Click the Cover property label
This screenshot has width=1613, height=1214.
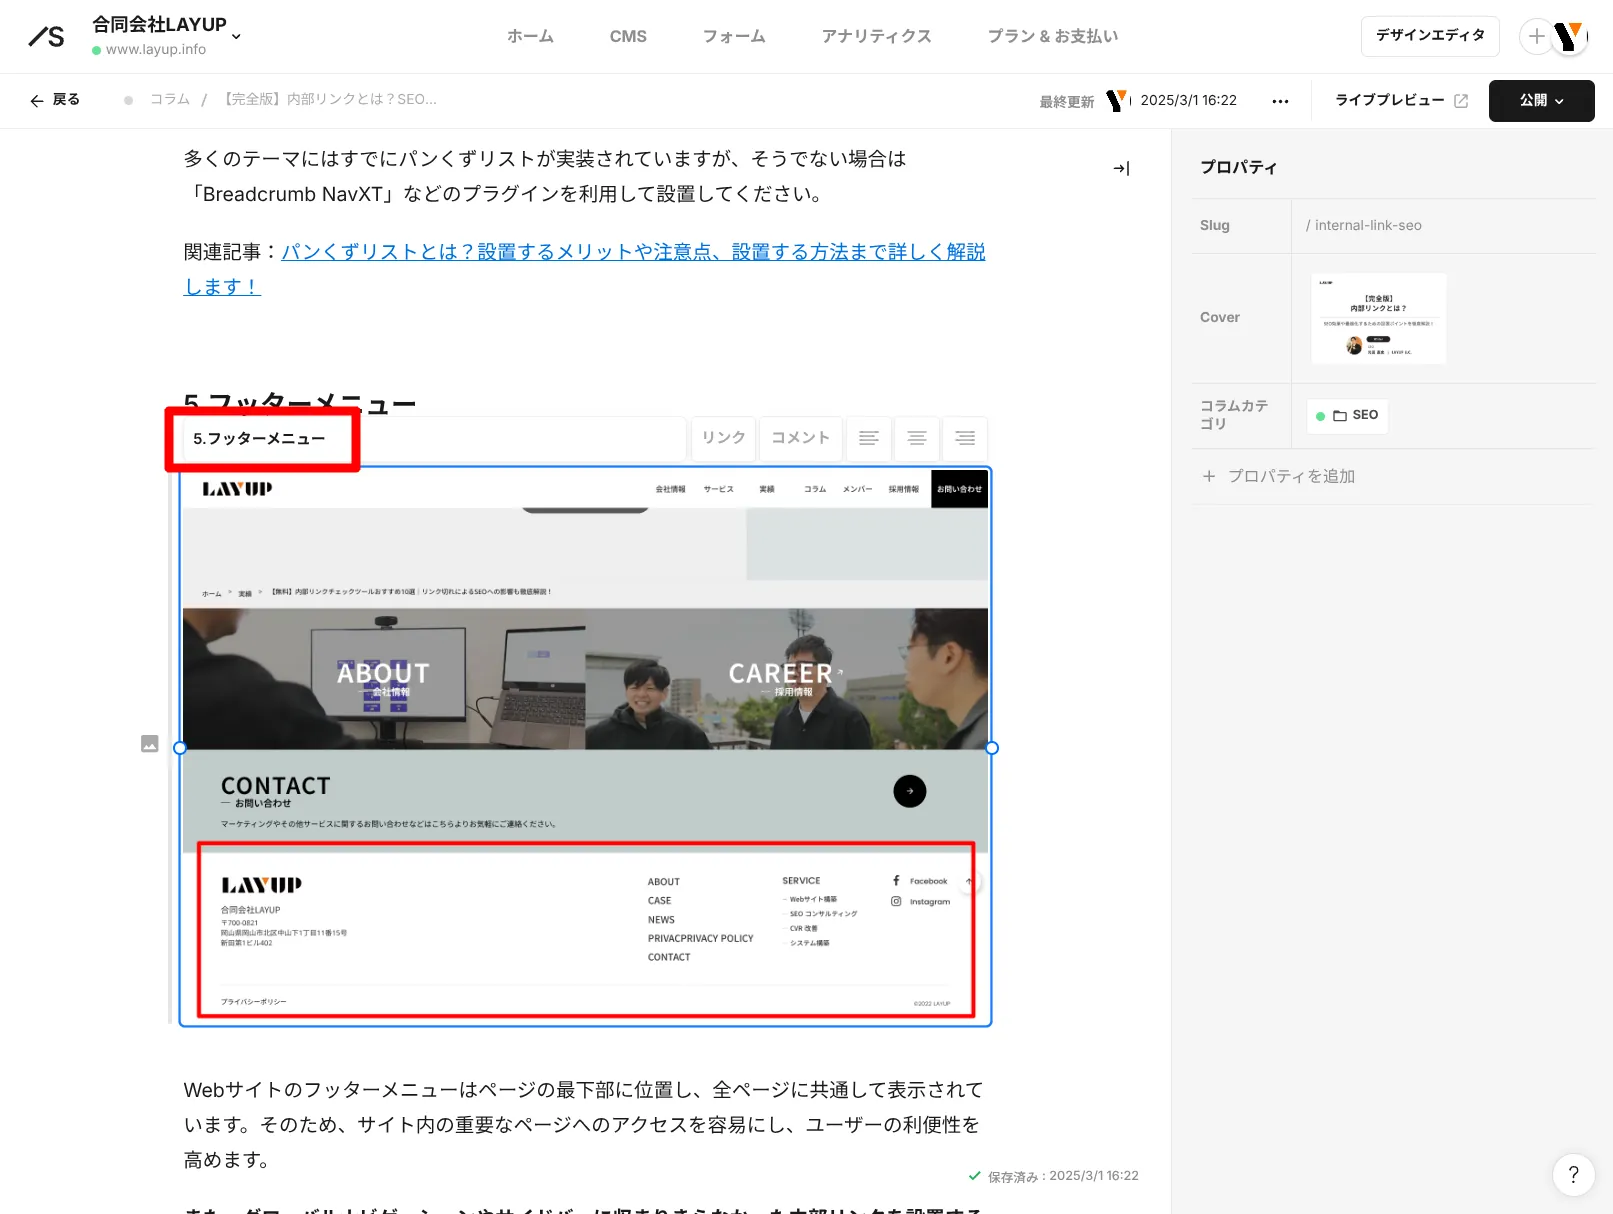(x=1220, y=317)
